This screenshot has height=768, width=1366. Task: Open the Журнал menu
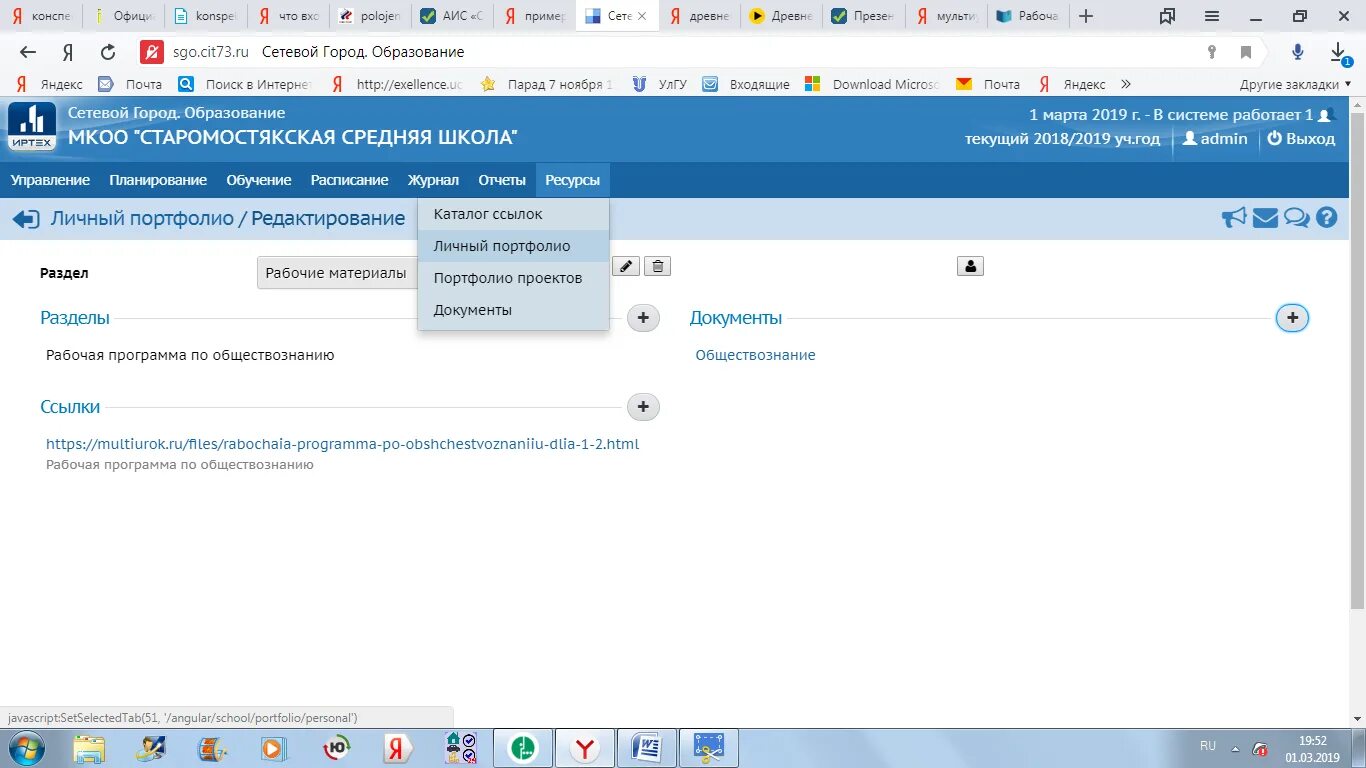tap(433, 180)
